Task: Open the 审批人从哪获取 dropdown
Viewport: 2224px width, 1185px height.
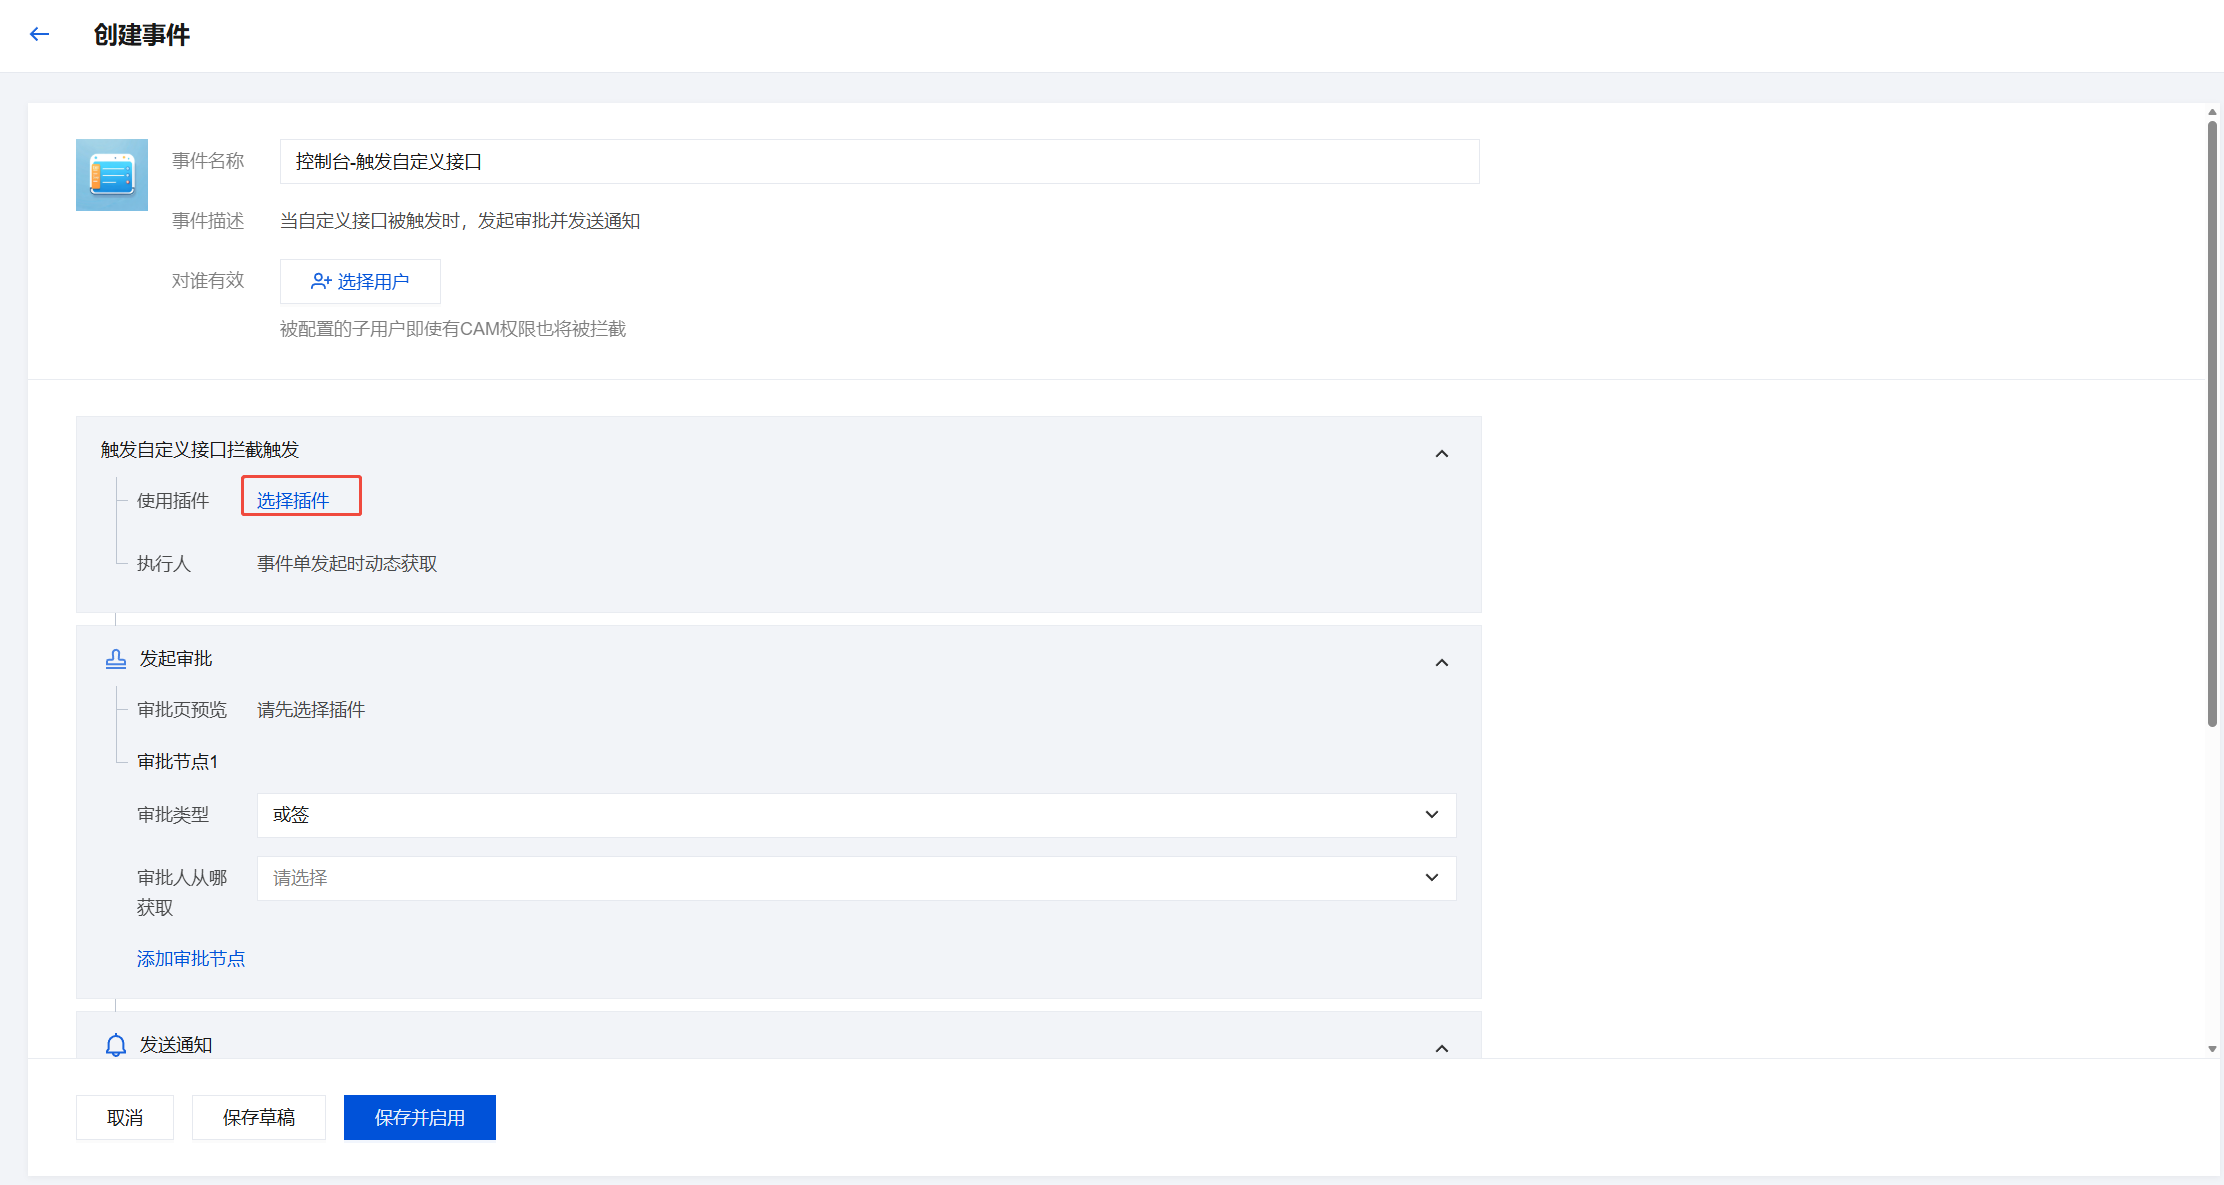Action: [855, 878]
